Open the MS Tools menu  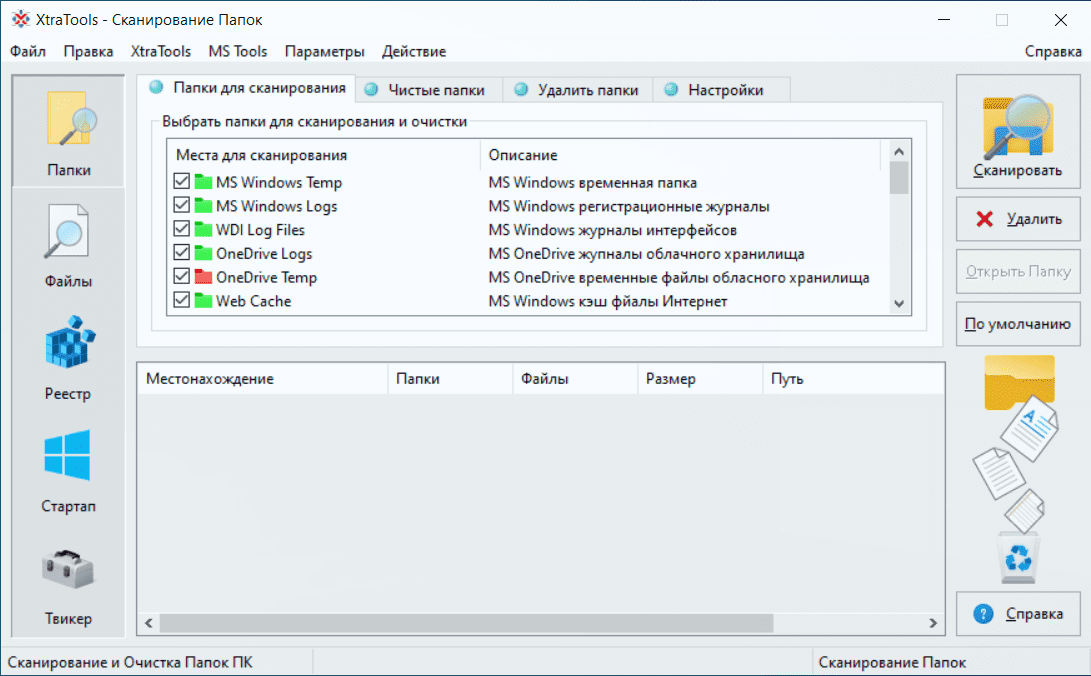[x=237, y=51]
